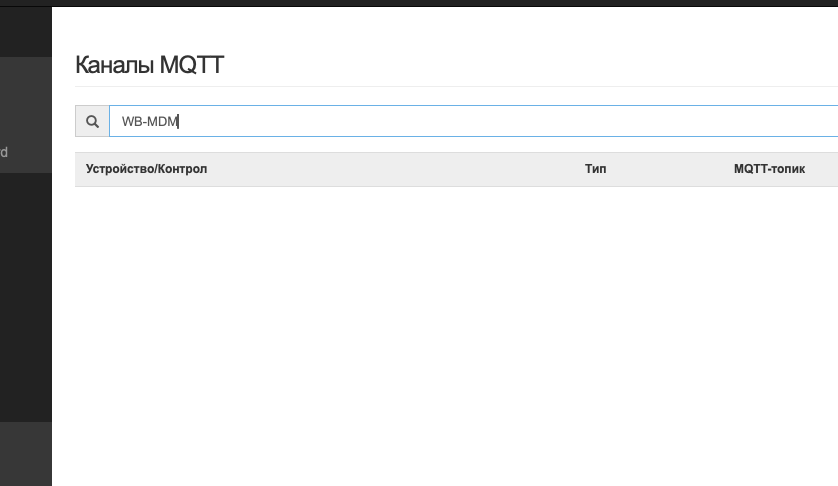Image resolution: width=838 pixels, height=486 pixels.
Task: Click the Устройство/Контрол column header
Action: [146, 169]
